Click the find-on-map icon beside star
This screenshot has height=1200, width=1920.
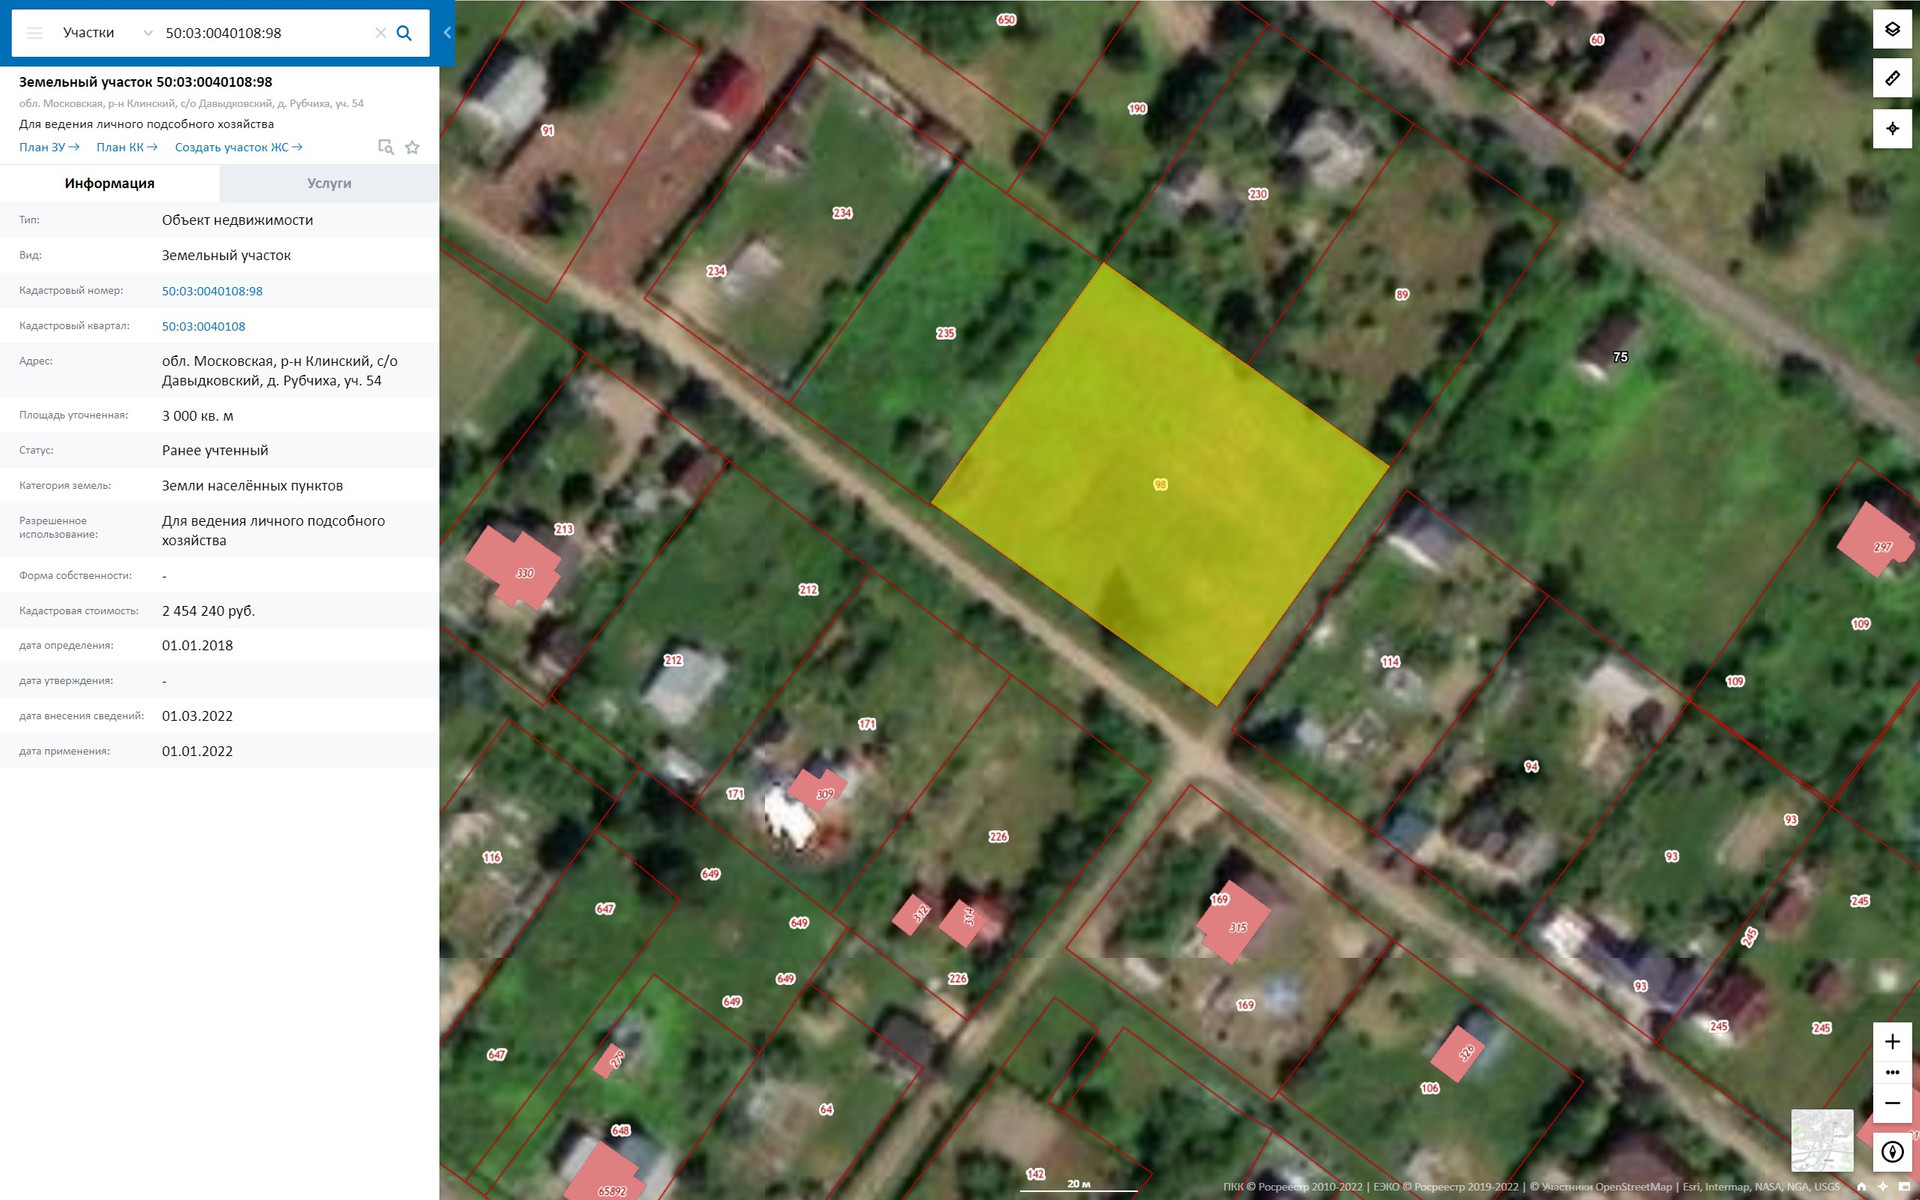tap(386, 147)
